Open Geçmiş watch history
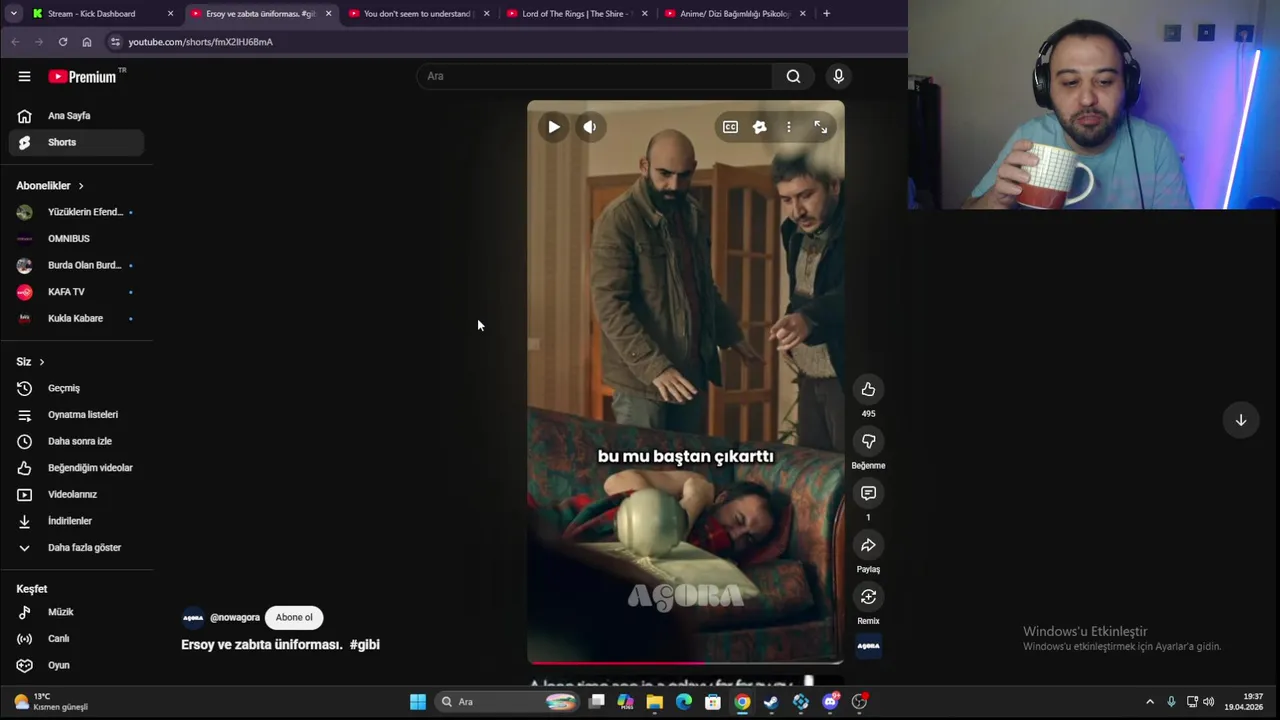Image resolution: width=1280 pixels, height=720 pixels. tap(77, 388)
